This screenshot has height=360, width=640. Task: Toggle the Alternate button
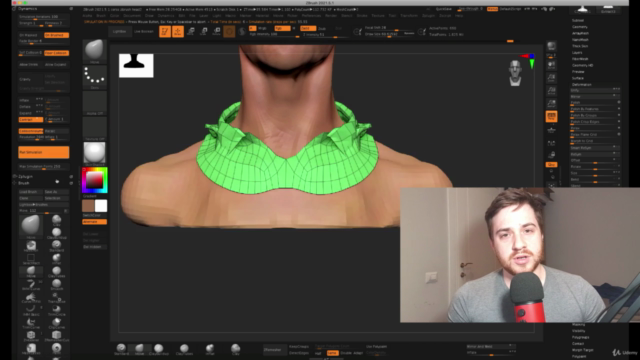[x=94, y=222]
